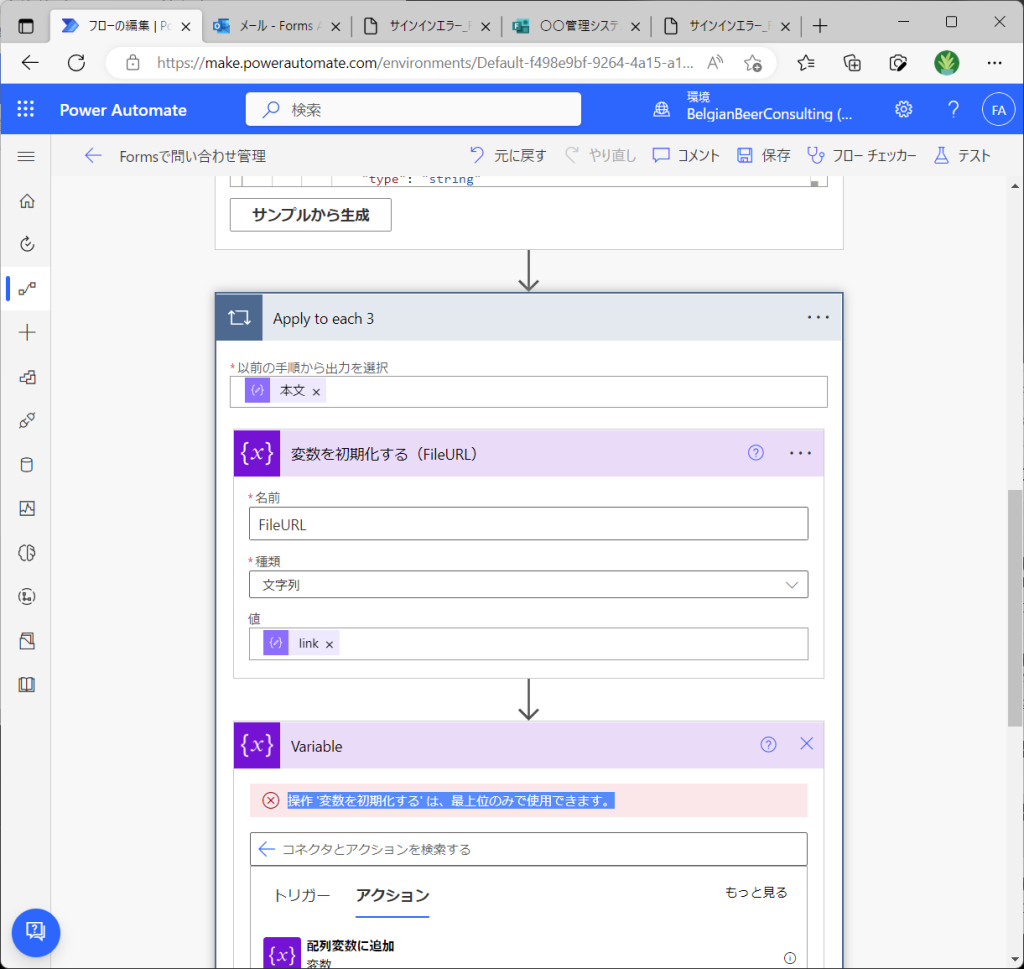The height and width of the screenshot is (969, 1024).
Task: Click the browser address bar URL
Action: click(x=424, y=63)
